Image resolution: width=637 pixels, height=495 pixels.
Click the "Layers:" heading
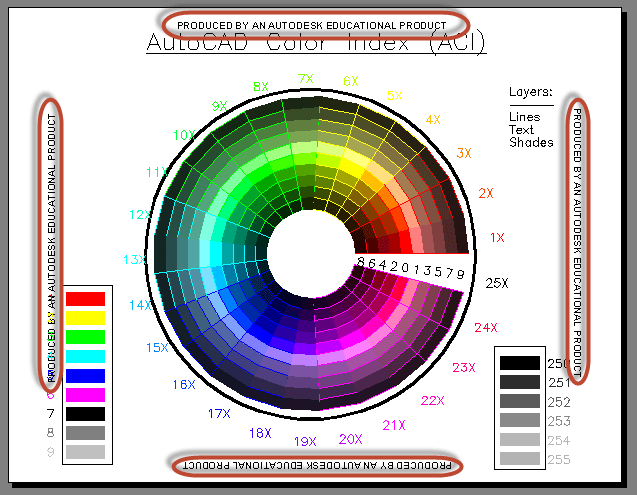(x=531, y=92)
